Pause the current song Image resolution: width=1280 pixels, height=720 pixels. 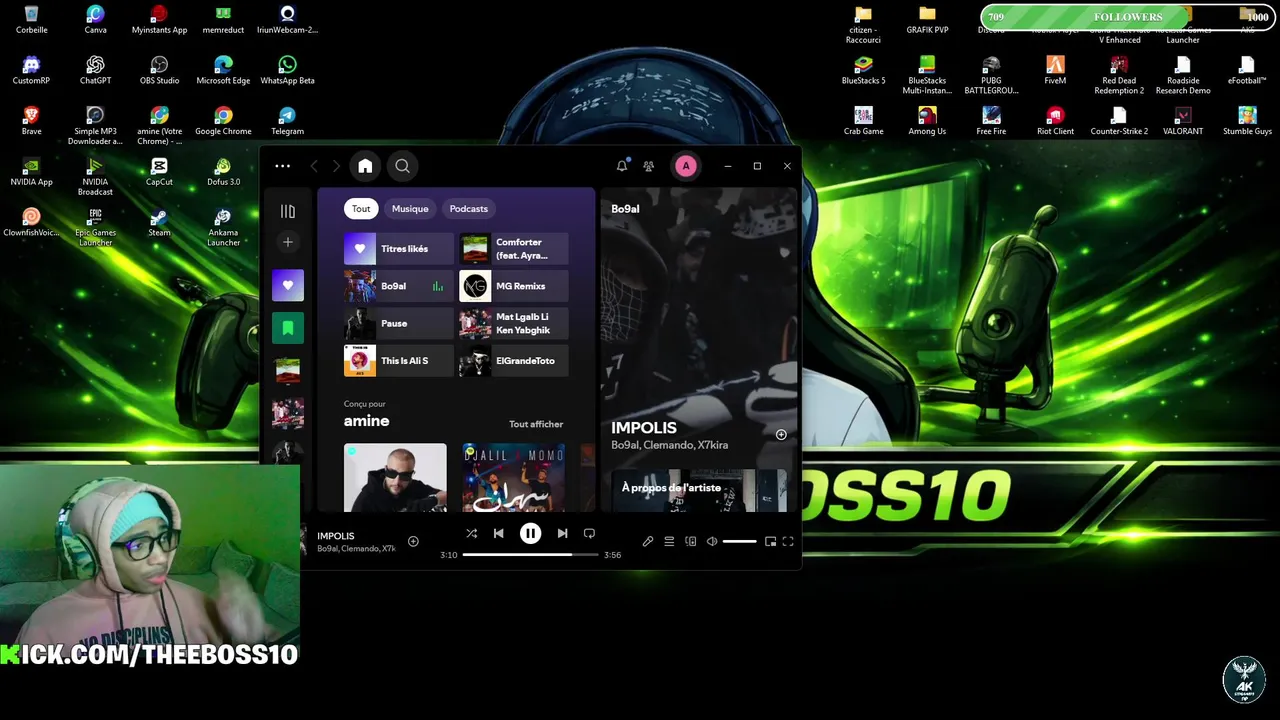point(530,534)
